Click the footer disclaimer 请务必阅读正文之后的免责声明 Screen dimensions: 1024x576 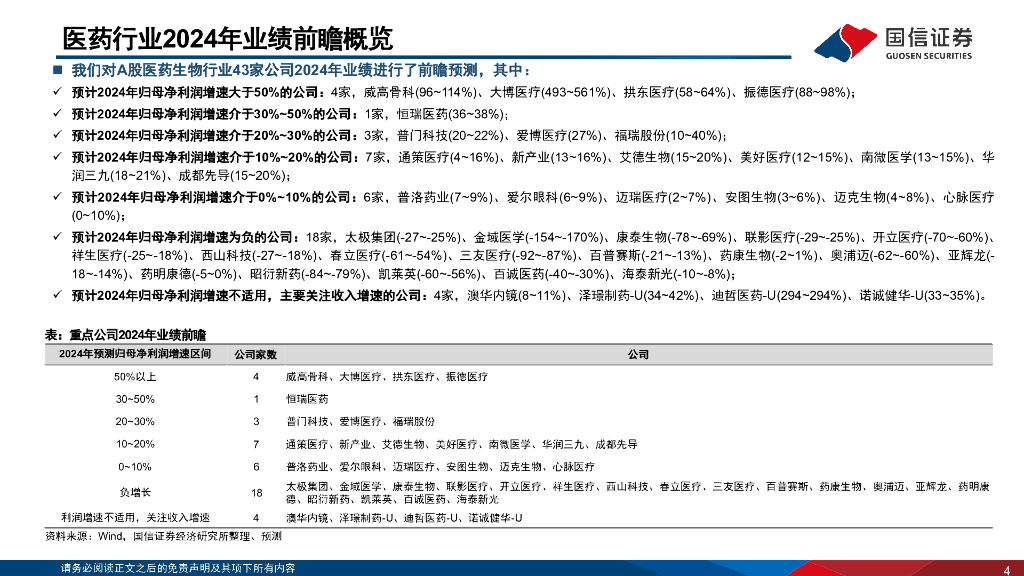178,568
